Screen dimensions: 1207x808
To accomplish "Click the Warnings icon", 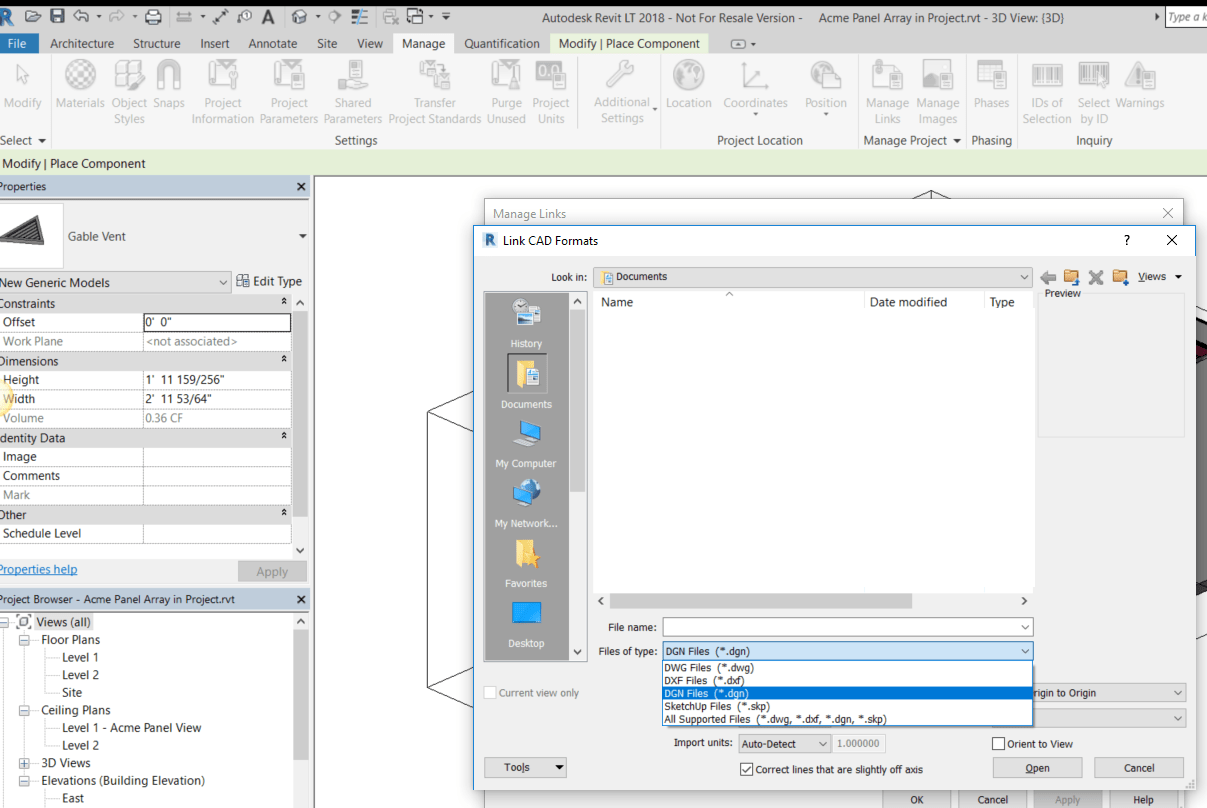I will pos(1140,85).
